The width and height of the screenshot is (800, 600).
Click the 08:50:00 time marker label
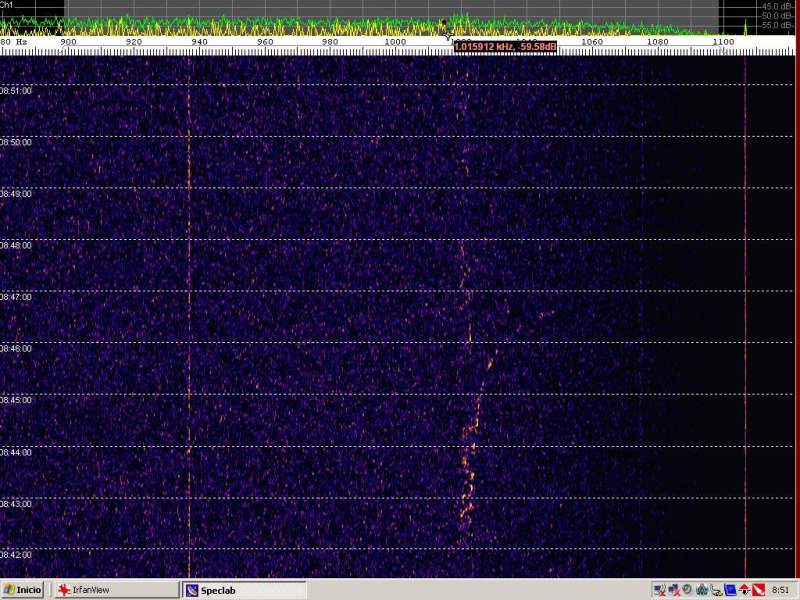(16, 142)
